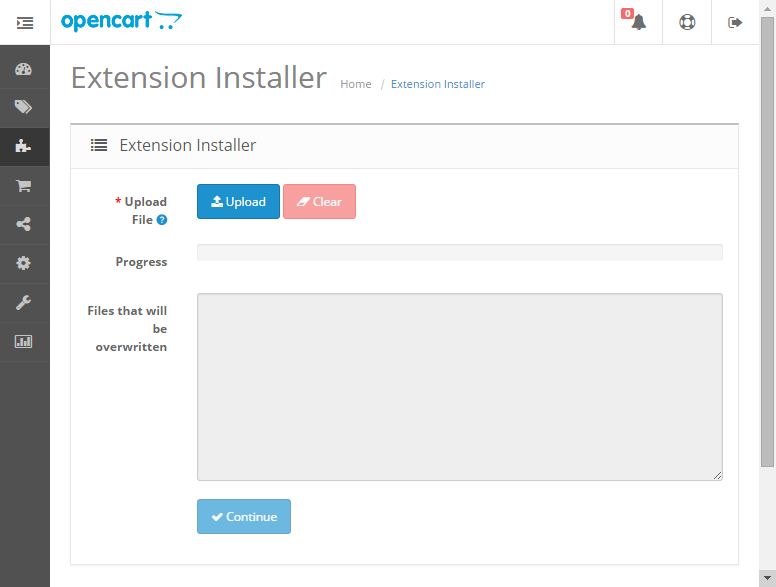Click the scrollbar up arrow
Viewport: 776px width, 587px height.
(767, 8)
